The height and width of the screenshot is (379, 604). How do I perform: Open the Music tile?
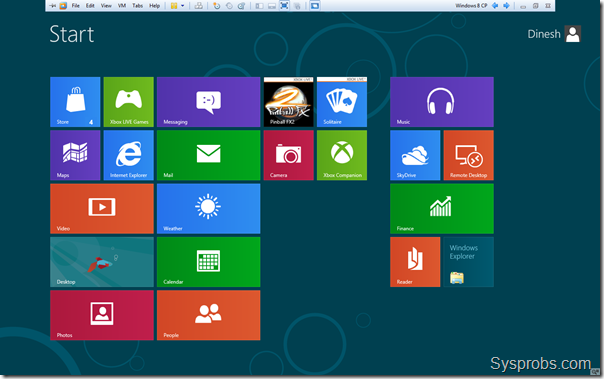coord(442,102)
